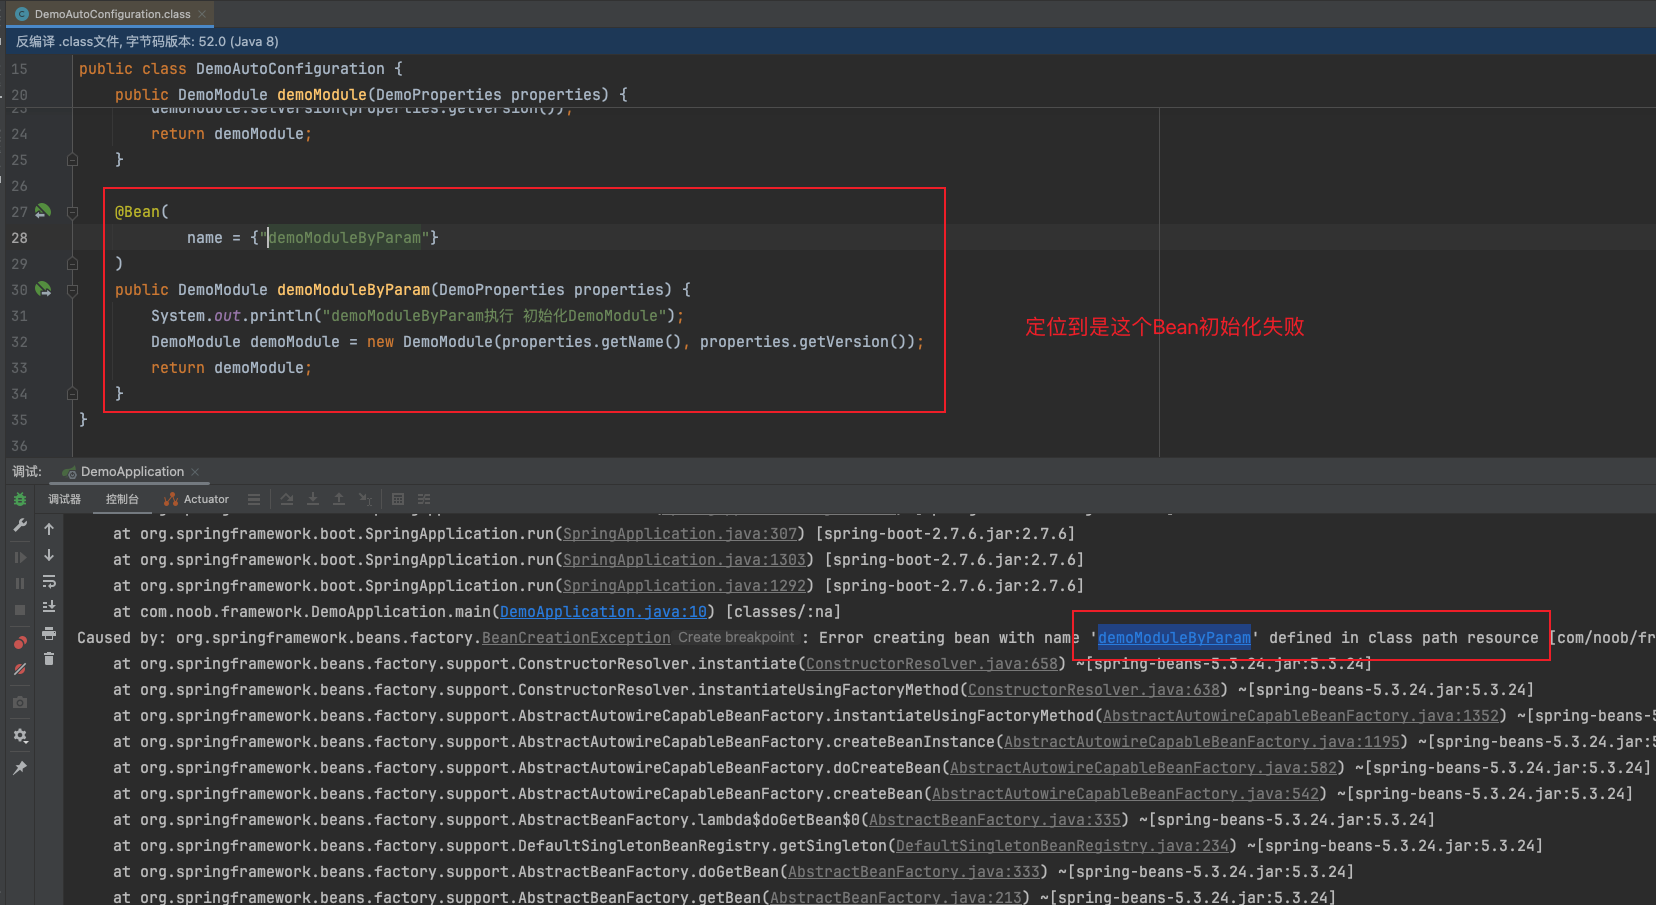The image size is (1656, 905).
Task: Click the Run to Cursor icon
Action: click(365, 499)
